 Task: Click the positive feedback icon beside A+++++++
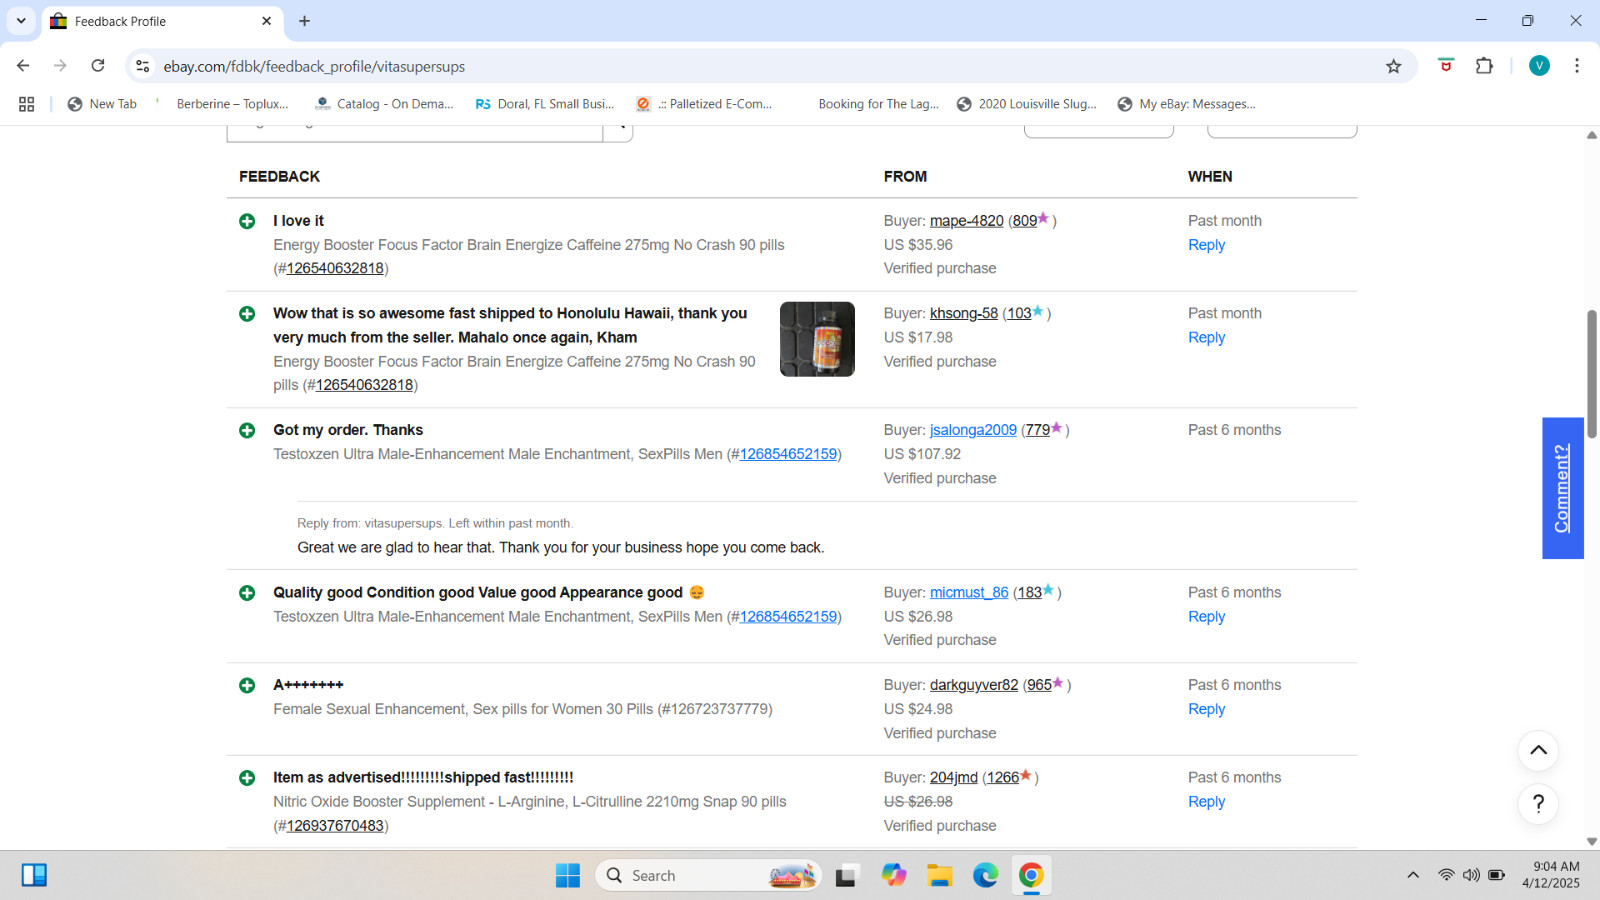tap(247, 685)
